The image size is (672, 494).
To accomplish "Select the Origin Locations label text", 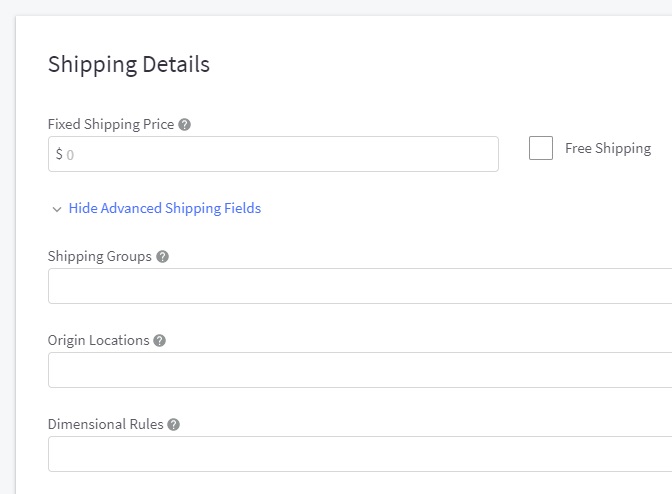I will pyautogui.click(x=98, y=340).
